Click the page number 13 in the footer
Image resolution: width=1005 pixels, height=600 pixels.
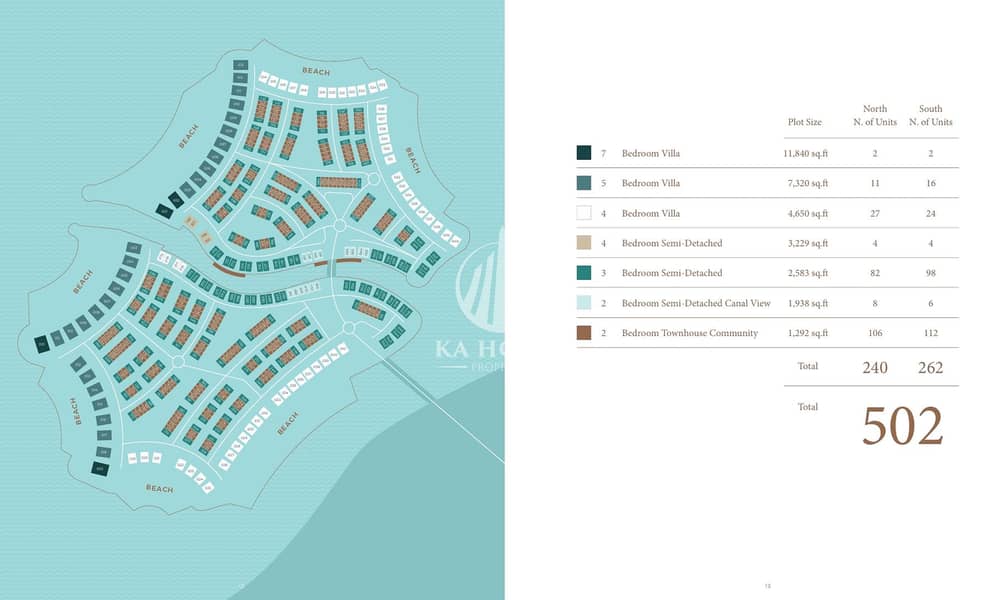tap(767, 586)
